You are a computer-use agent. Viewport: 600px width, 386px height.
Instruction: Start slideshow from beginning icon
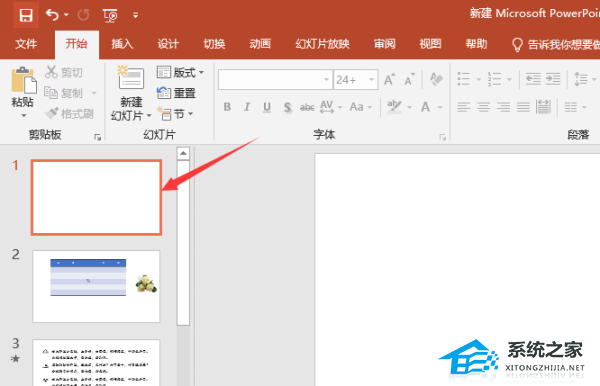(110, 15)
